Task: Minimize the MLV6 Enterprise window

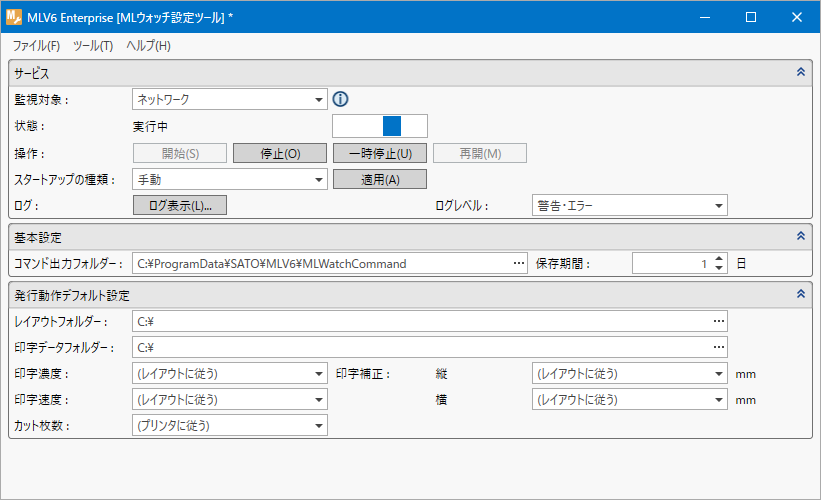Action: tap(705, 17)
